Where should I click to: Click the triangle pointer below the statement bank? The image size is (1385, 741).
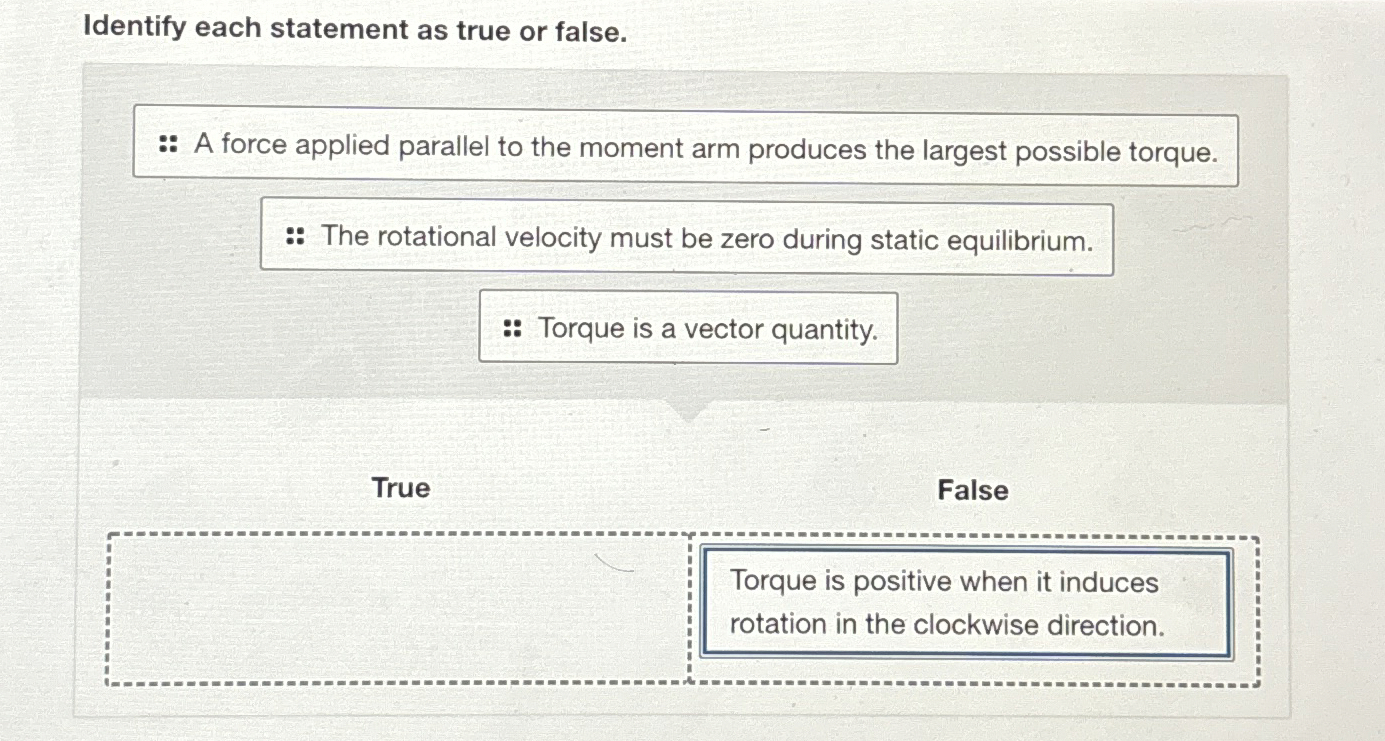coord(689,413)
